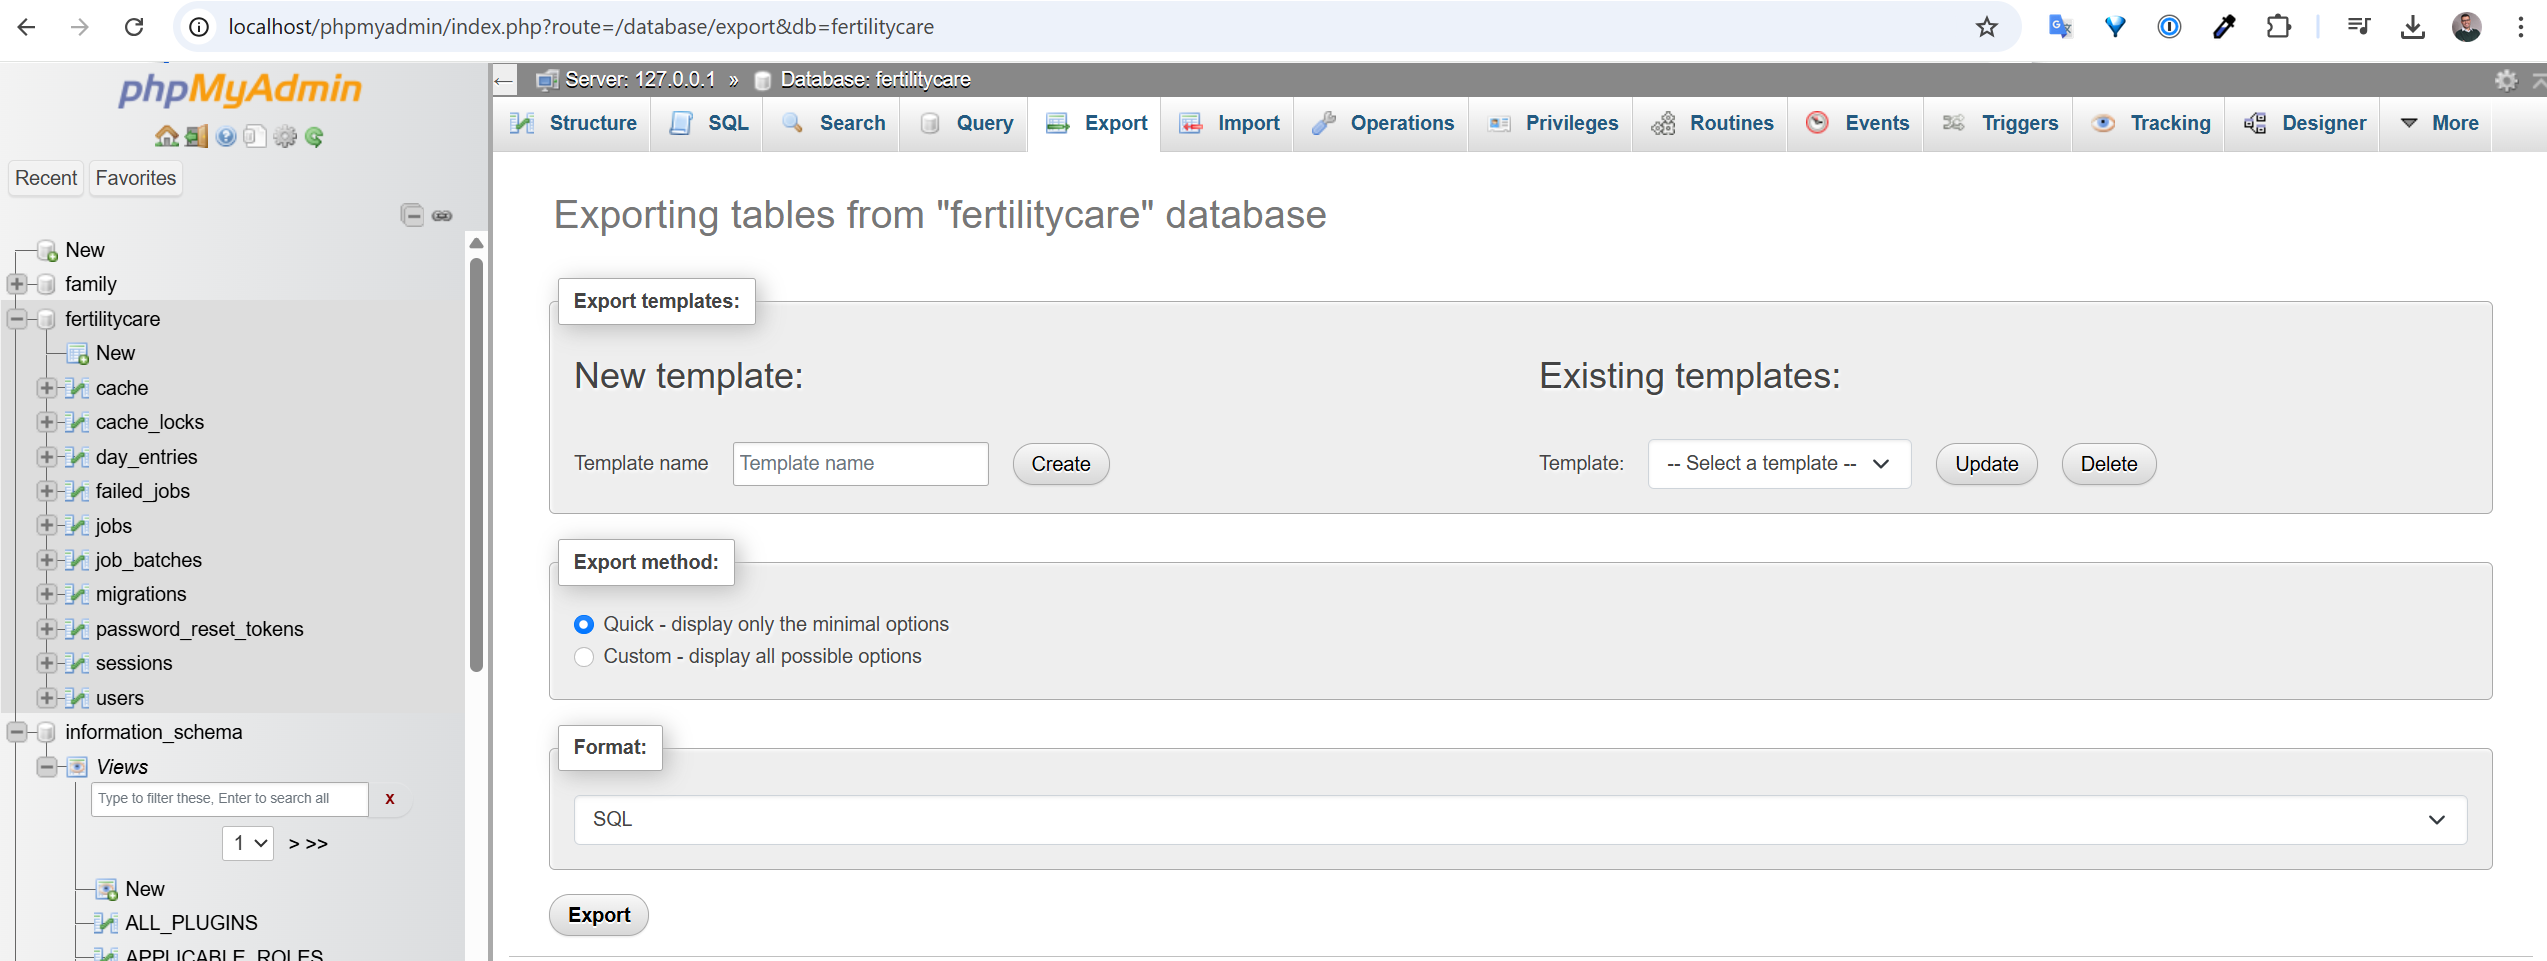Log out using the exit door icon
Viewport: 2547px width, 961px height.
(x=196, y=137)
